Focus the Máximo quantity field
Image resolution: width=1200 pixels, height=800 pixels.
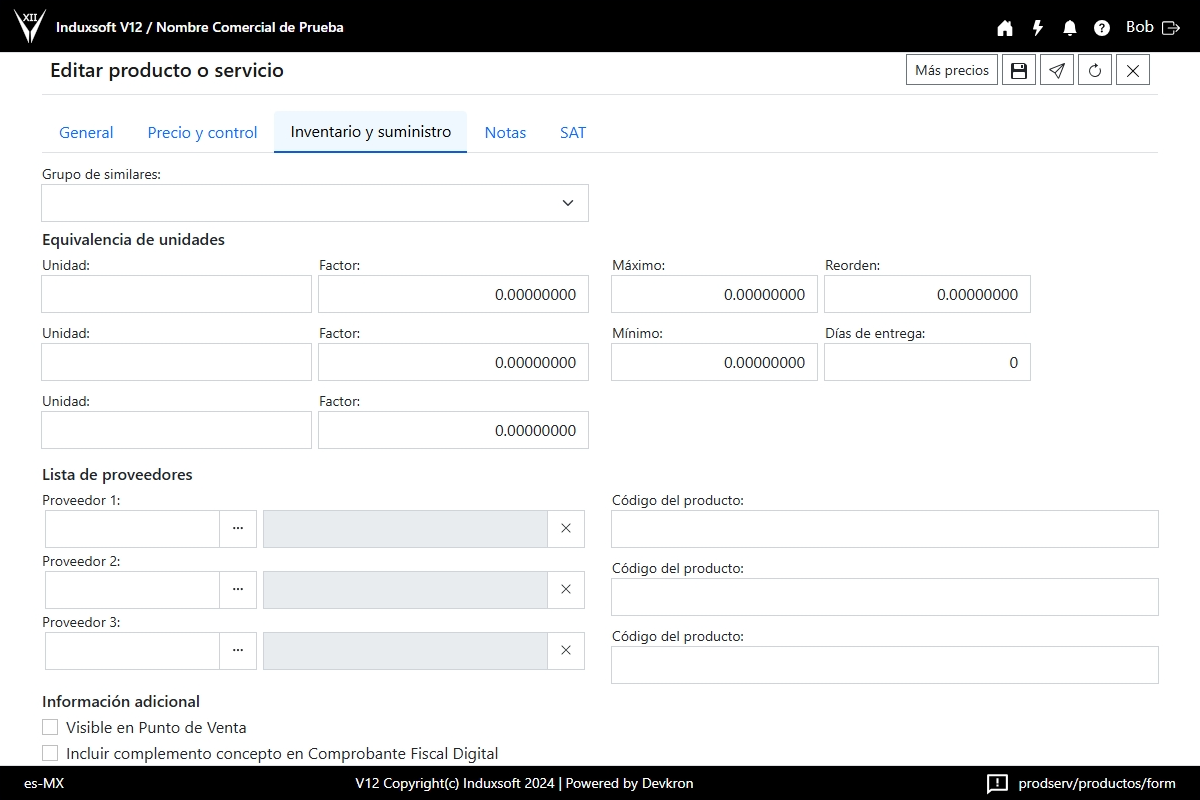point(714,294)
